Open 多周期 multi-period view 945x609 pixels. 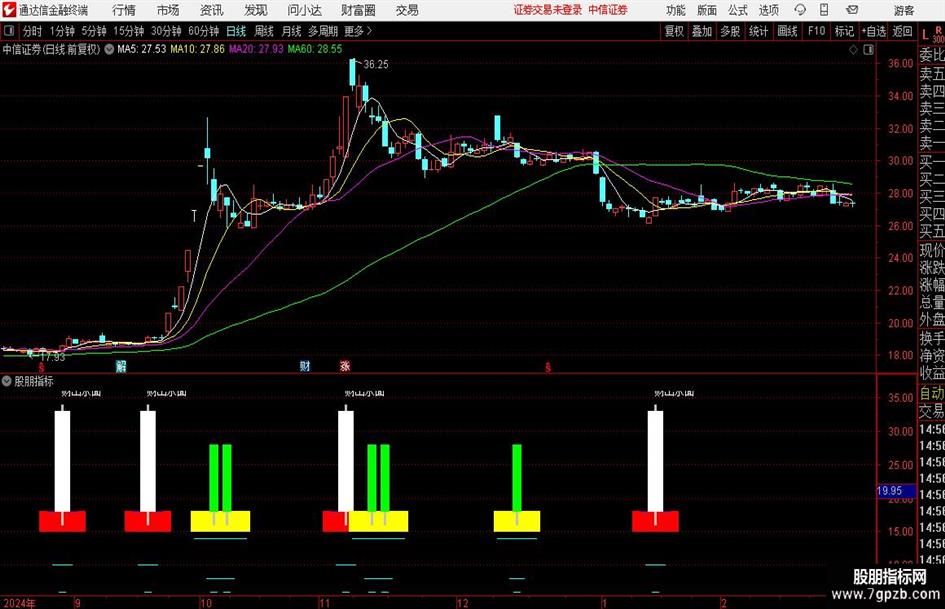click(323, 31)
